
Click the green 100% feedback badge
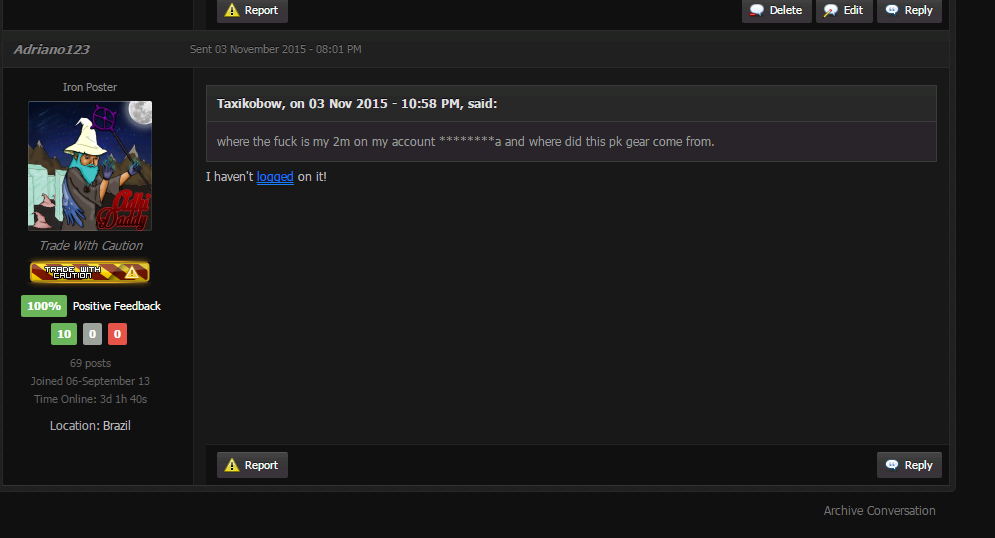(x=44, y=306)
